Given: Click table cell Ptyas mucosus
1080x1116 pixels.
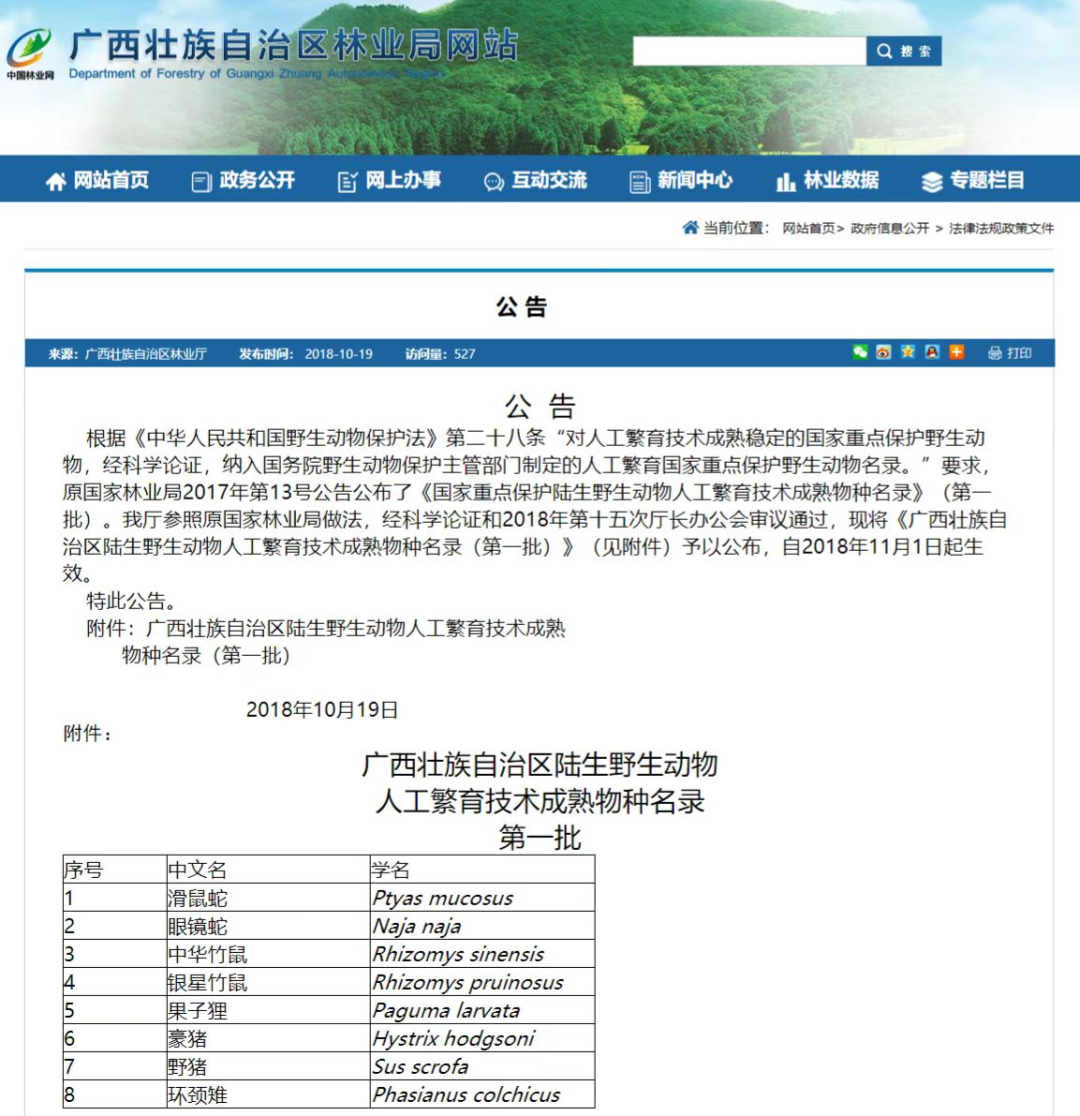Looking at the screenshot, I should pos(482,897).
